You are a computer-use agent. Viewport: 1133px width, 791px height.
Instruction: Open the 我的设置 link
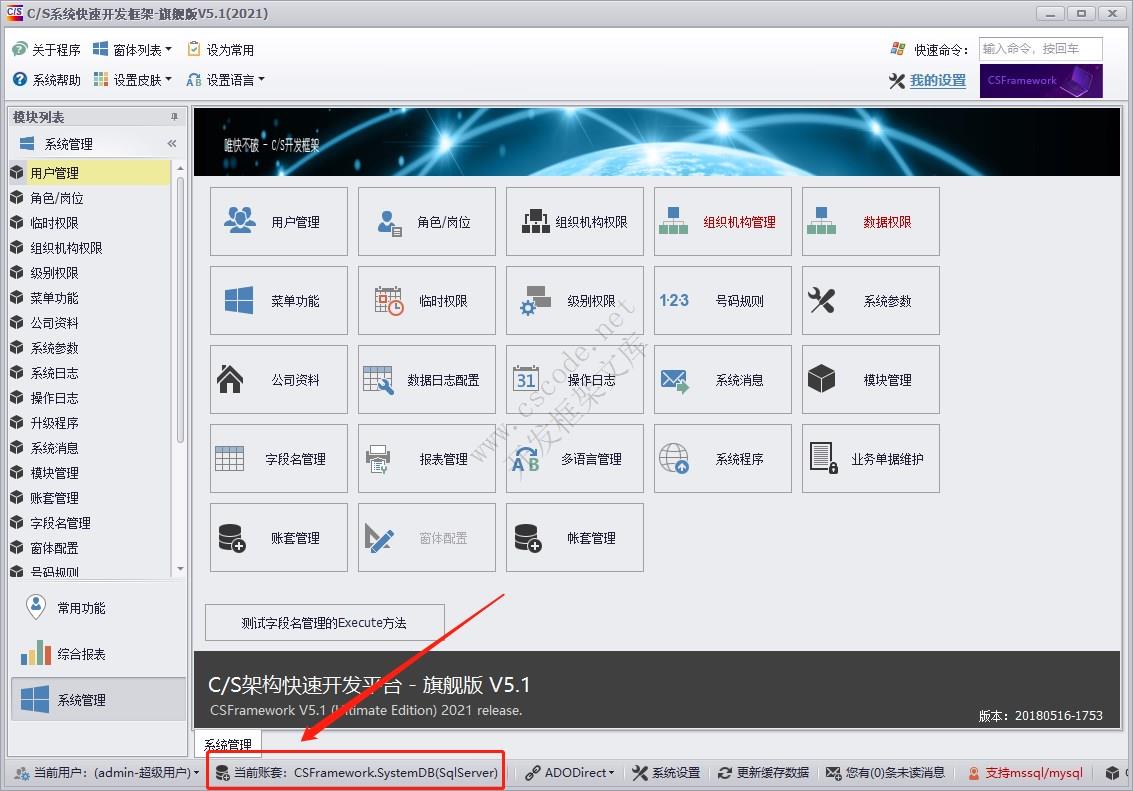[937, 81]
